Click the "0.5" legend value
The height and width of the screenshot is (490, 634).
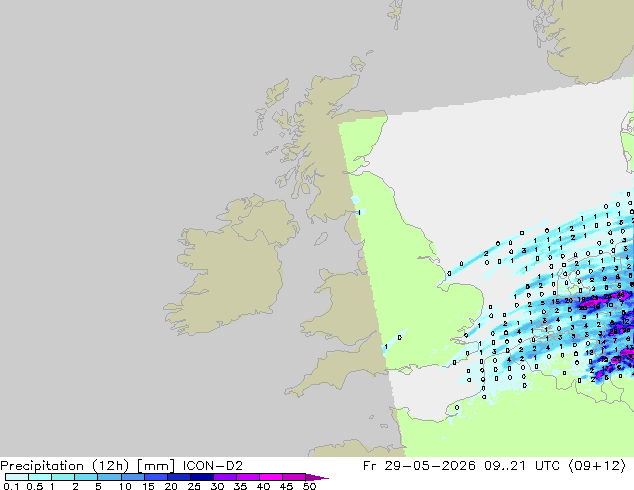[x=35, y=486]
